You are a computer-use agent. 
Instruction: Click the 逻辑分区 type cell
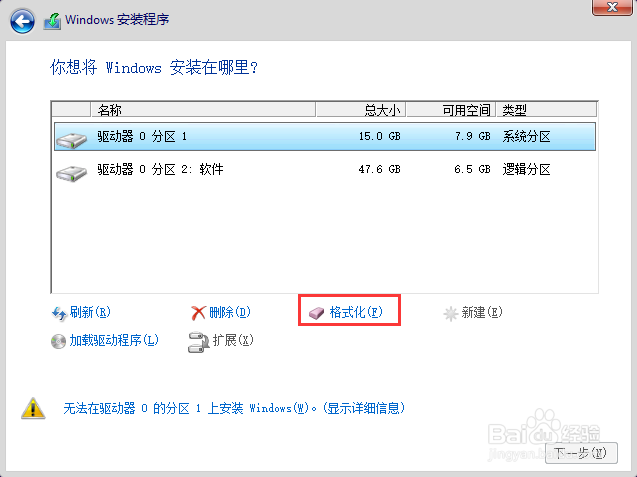[526, 169]
